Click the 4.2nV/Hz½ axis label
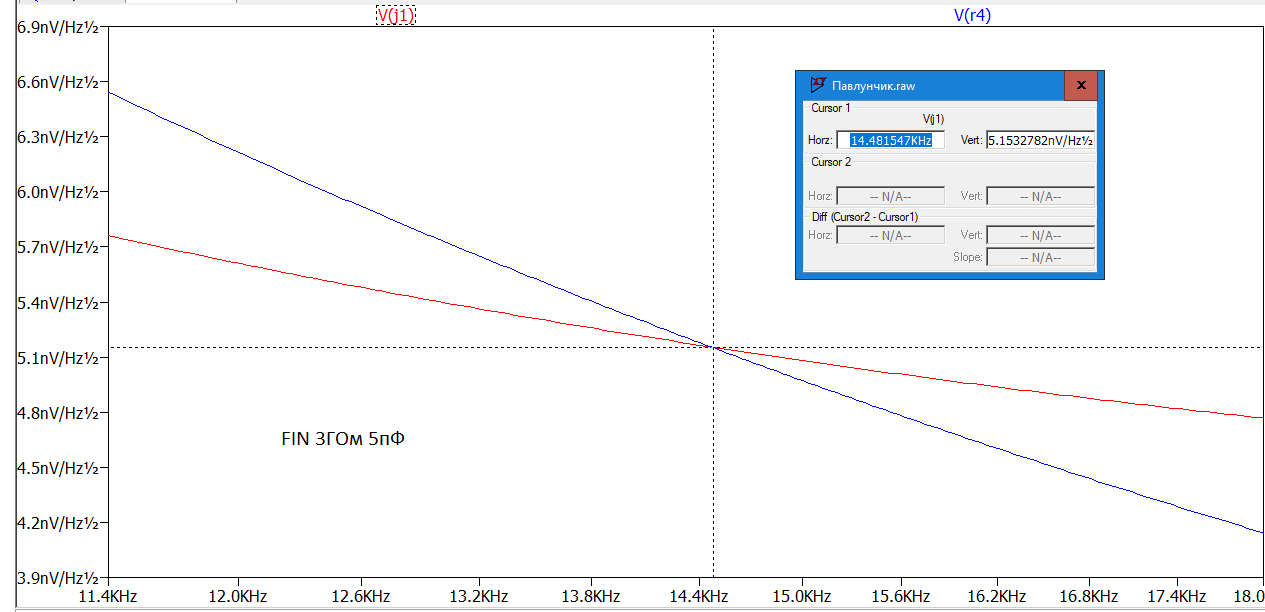This screenshot has height=612, width=1265. pos(58,523)
